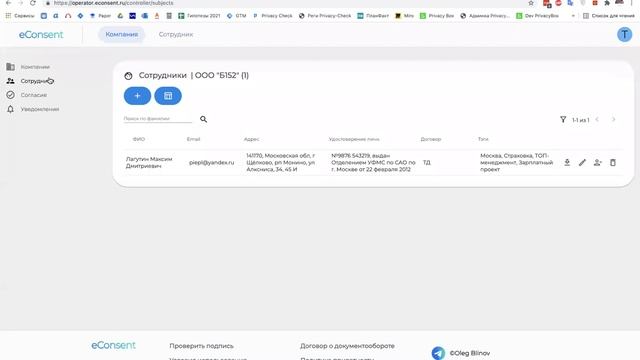Edit the Лагутин row with the pencil icon
Screen dimensions: 640x360
pyautogui.click(x=582, y=162)
